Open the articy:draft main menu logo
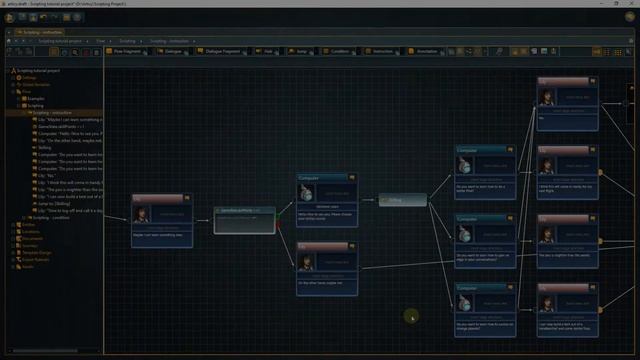The height and width of the screenshot is (360, 640). coord(9,18)
